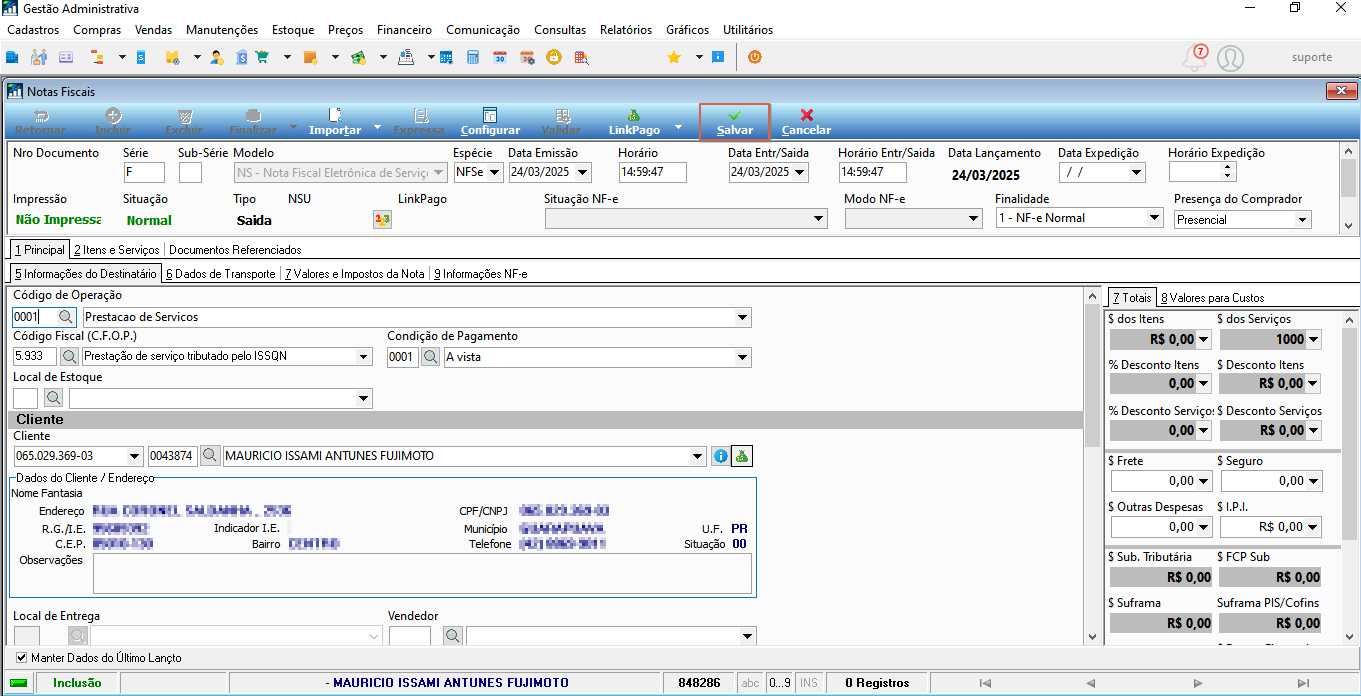Image resolution: width=1361 pixels, height=696 pixels.
Task: Open the Financeiro menu
Action: click(404, 30)
